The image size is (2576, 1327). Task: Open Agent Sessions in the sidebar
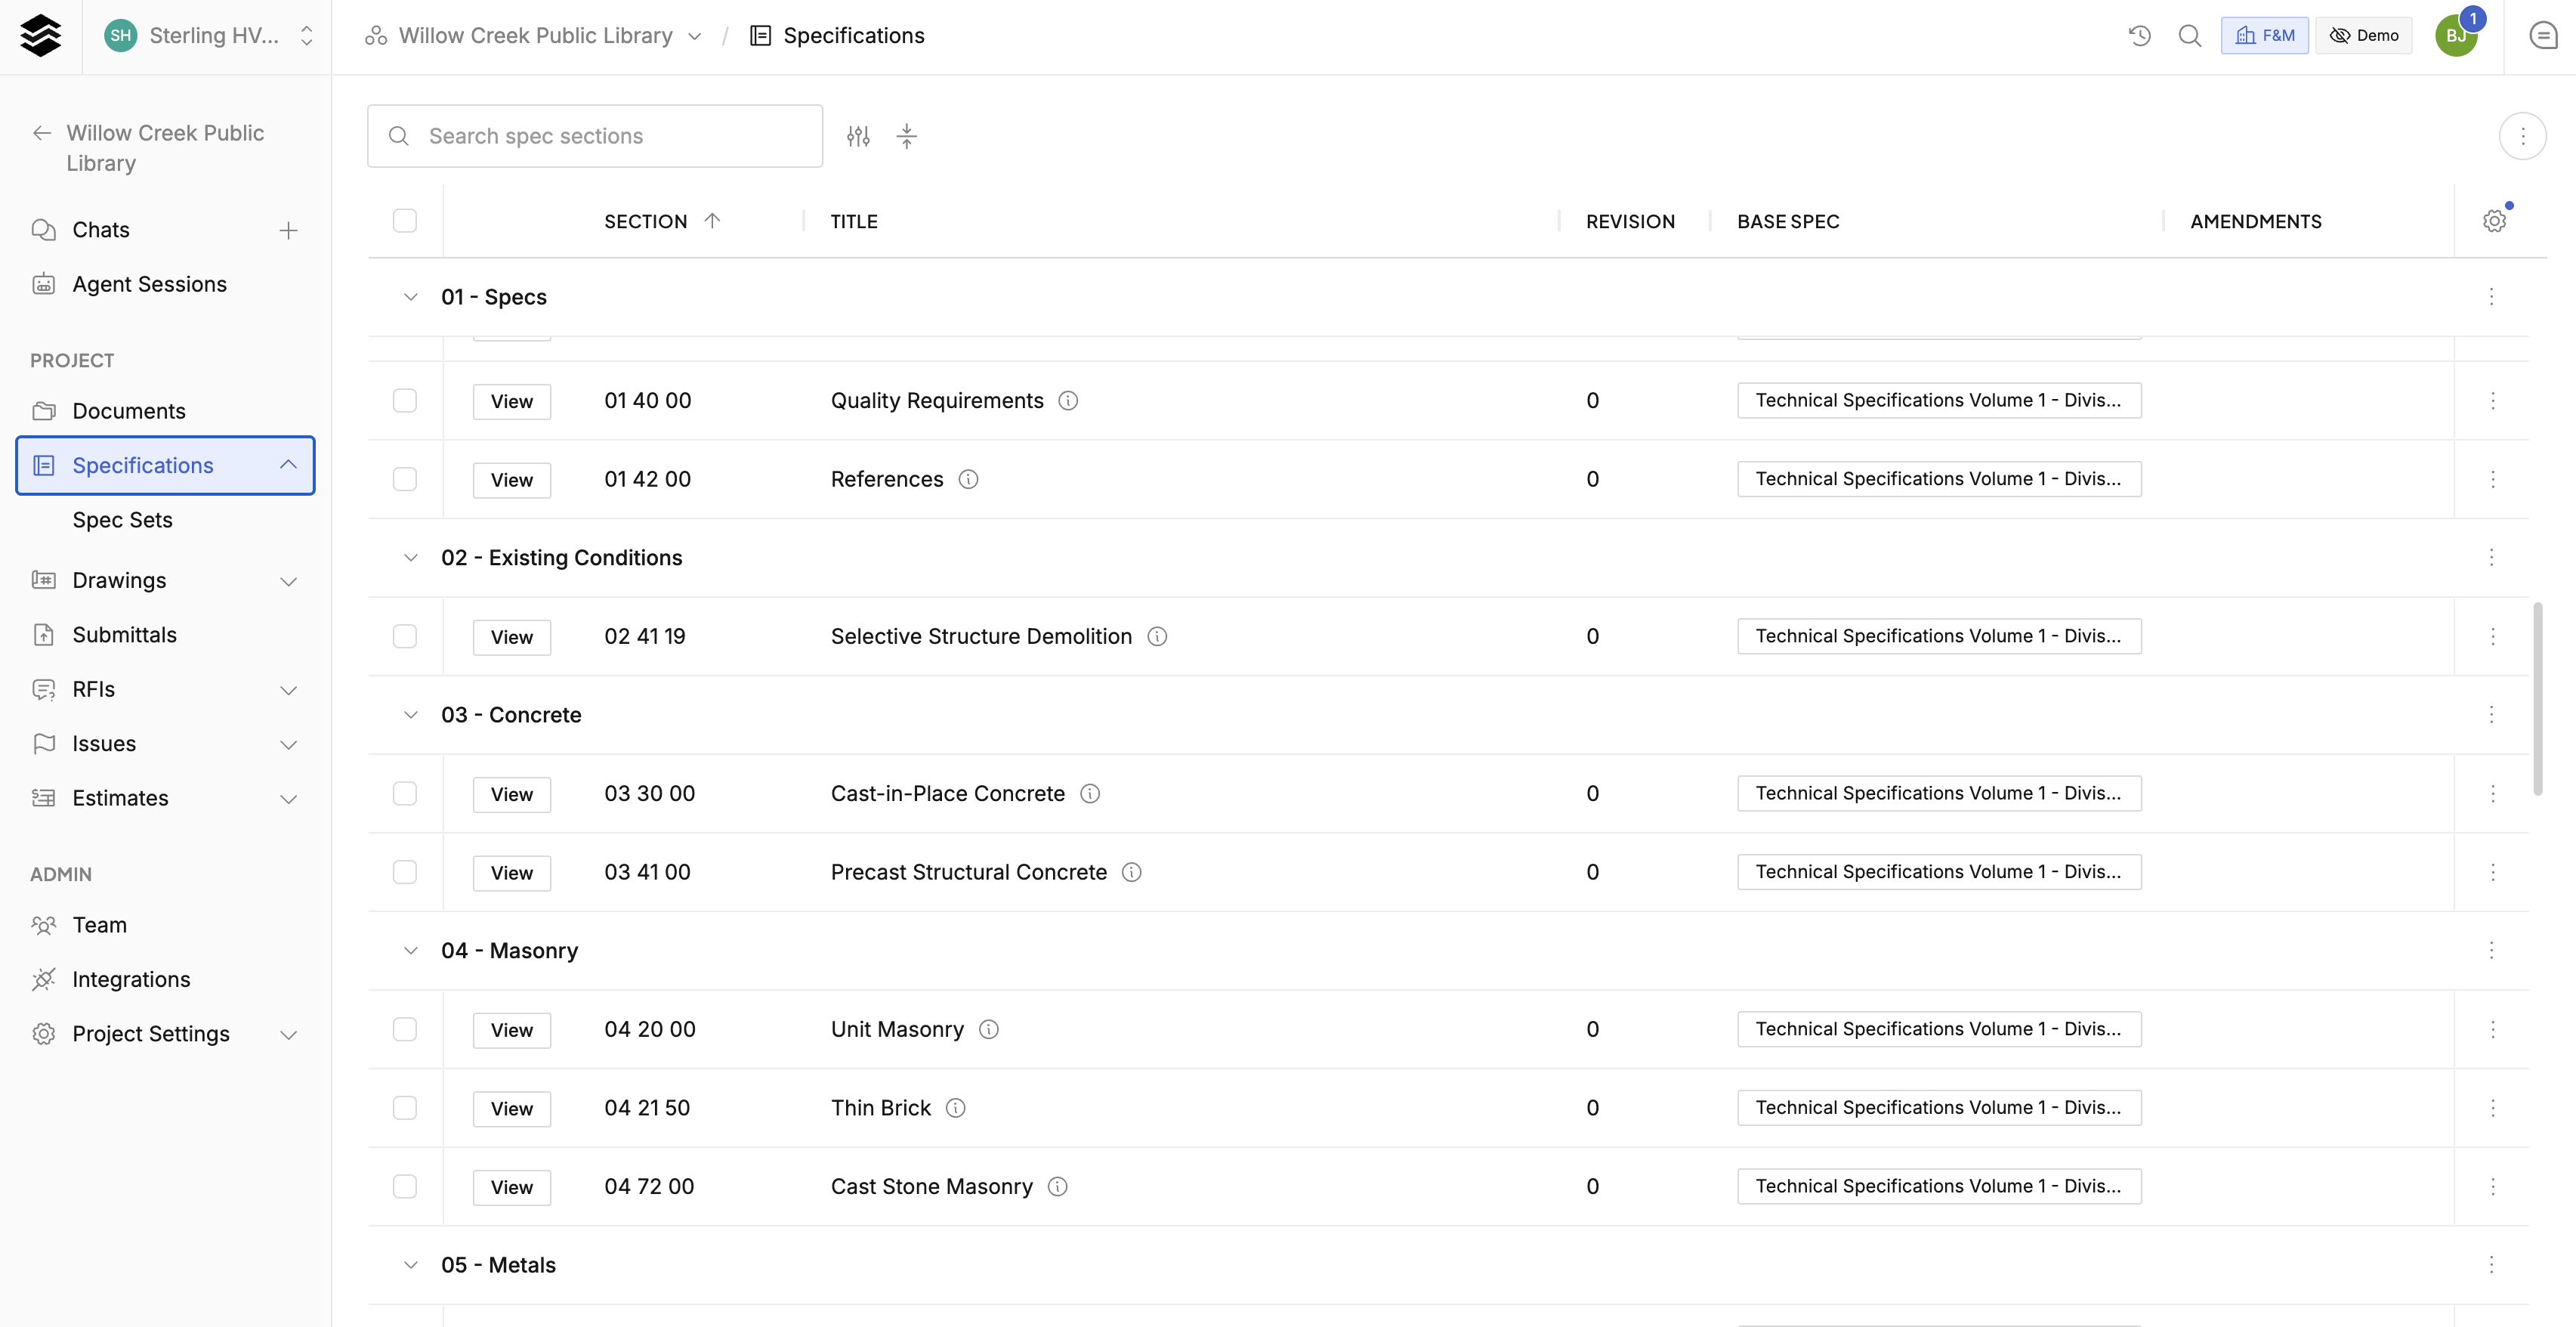[x=150, y=285]
